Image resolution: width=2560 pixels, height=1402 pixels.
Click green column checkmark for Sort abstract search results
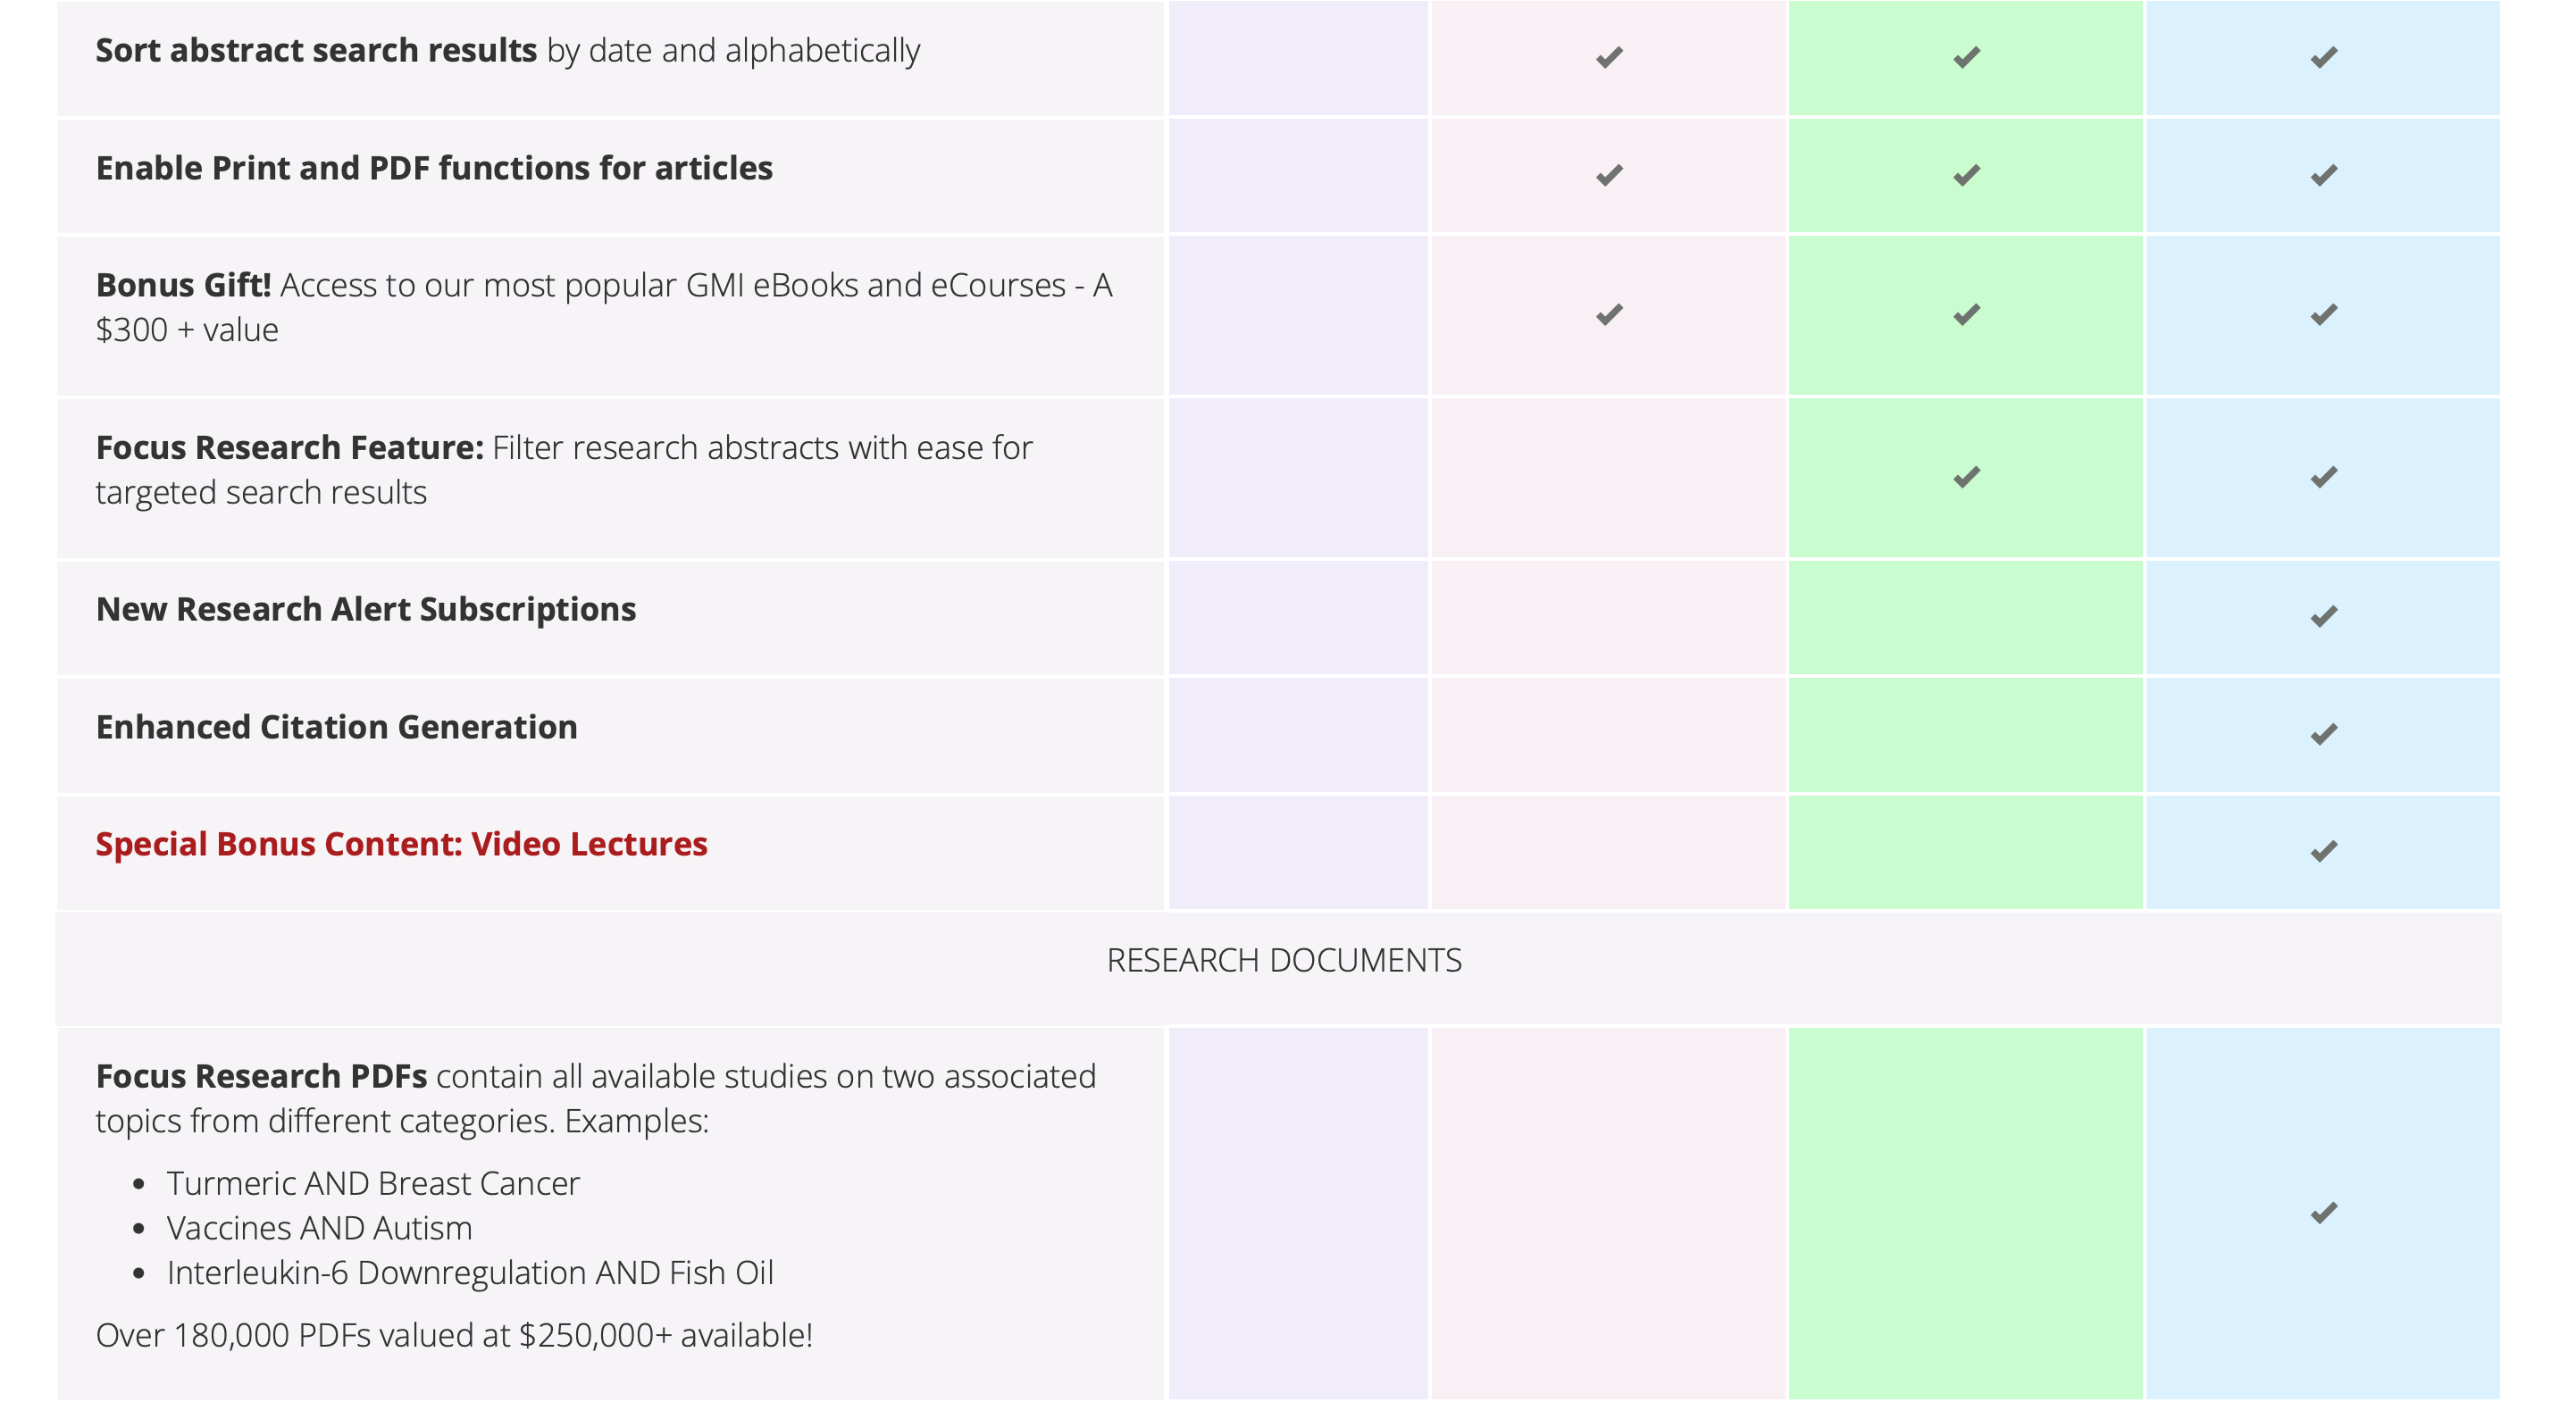[x=1965, y=57]
